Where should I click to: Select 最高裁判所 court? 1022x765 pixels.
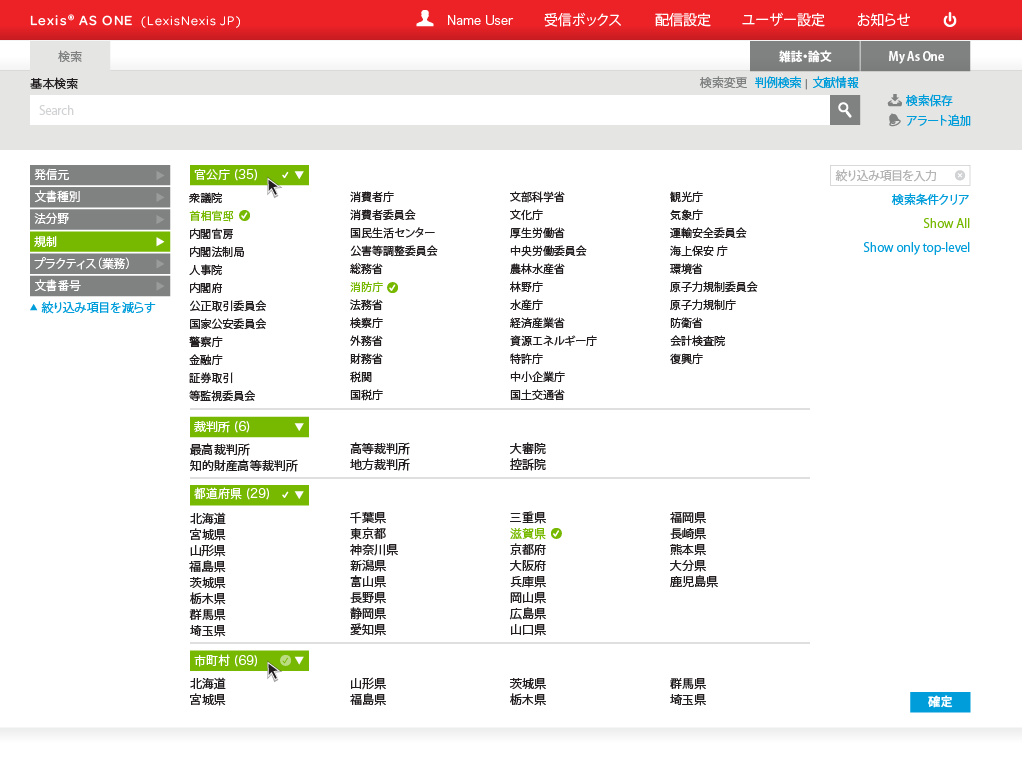pyautogui.click(x=220, y=450)
